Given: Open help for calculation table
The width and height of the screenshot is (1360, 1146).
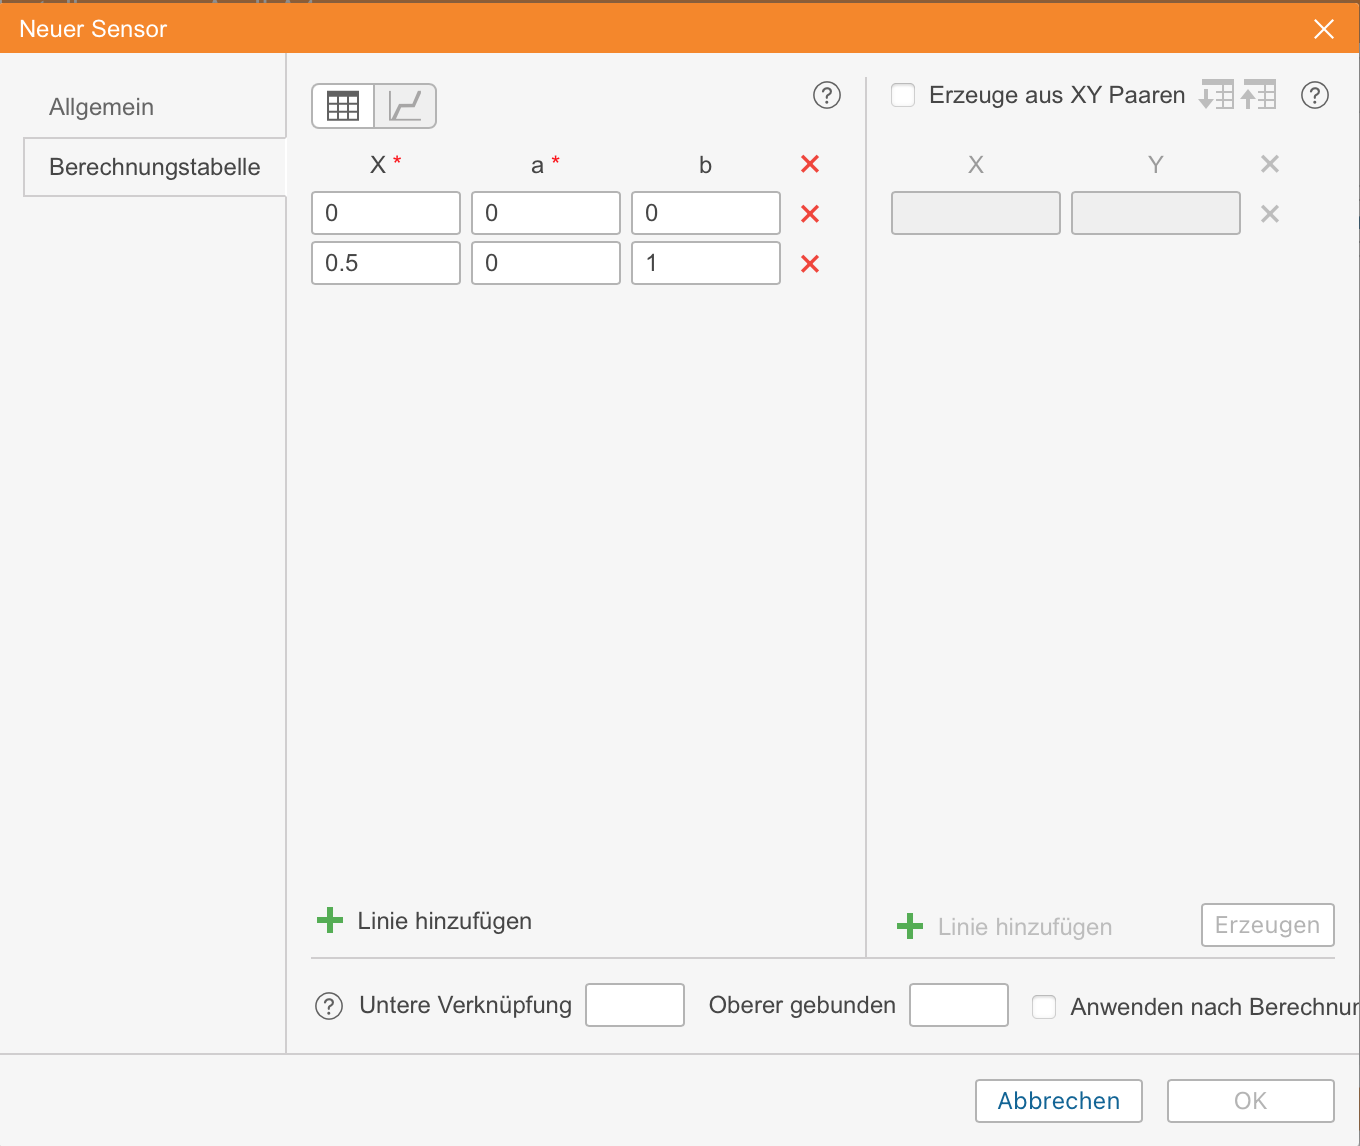Looking at the screenshot, I should 826,95.
